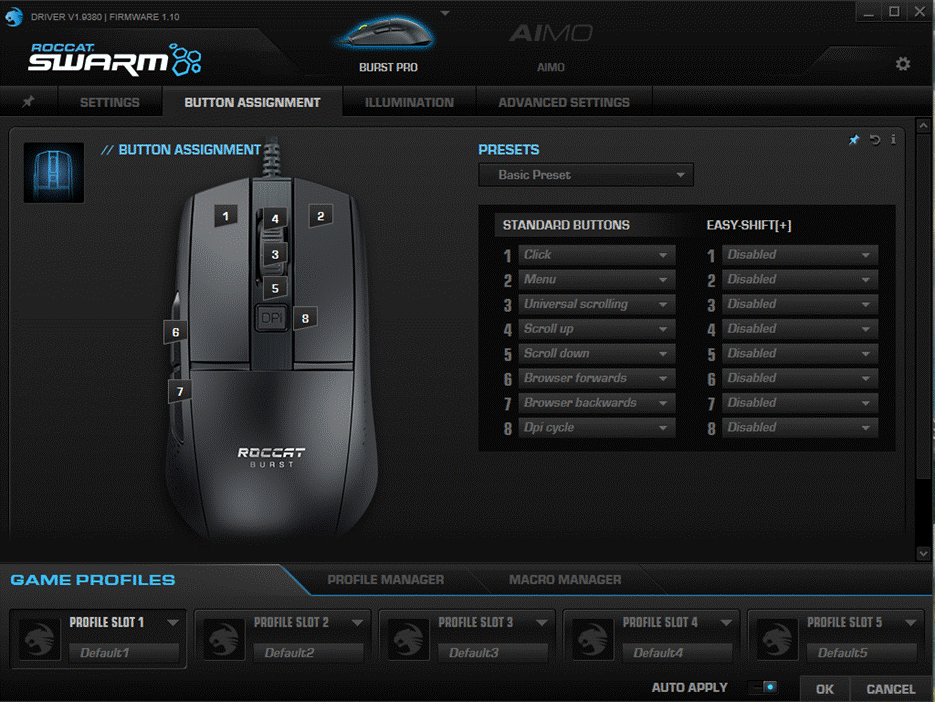The height and width of the screenshot is (702, 935).
Task: Expand the Profile Slot 5 arrow
Action: (x=911, y=623)
